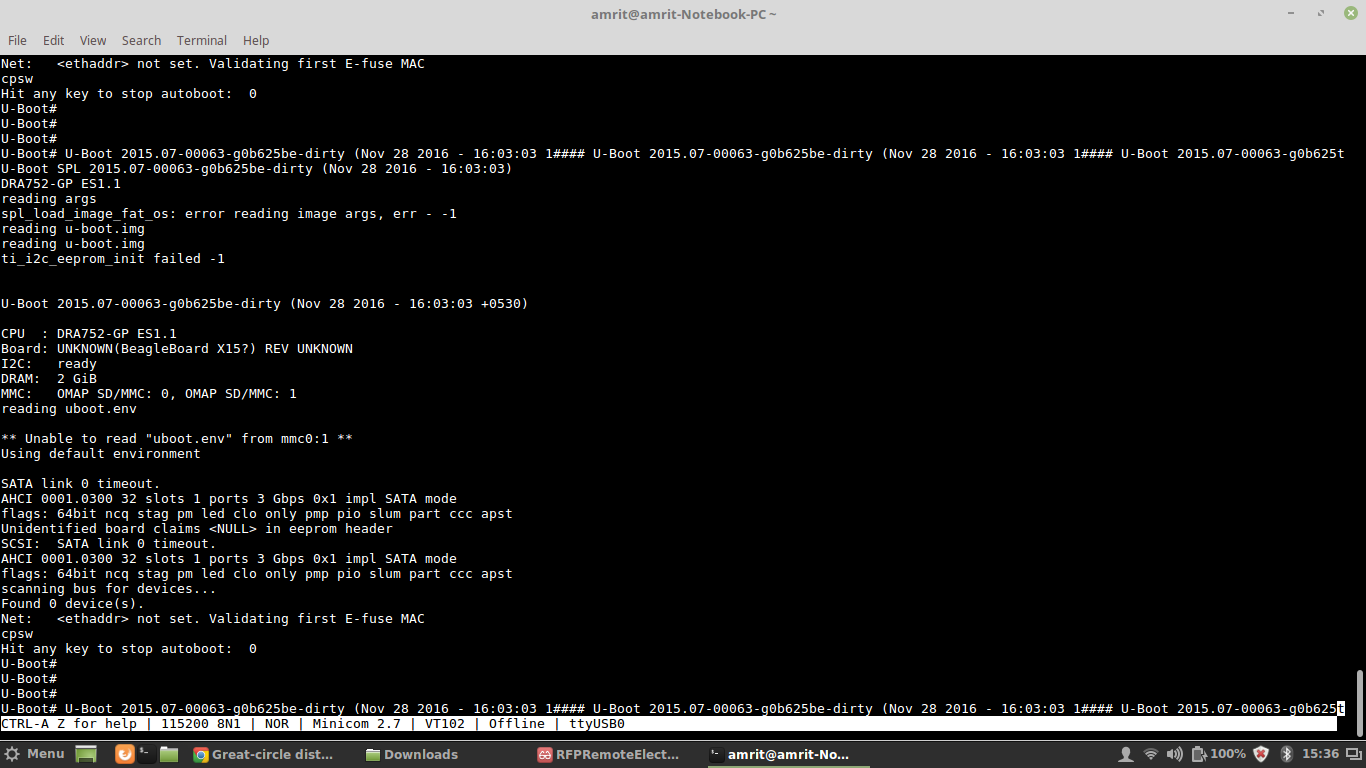Open the File menu
Image resolution: width=1366 pixels, height=768 pixels.
pyautogui.click(x=17, y=40)
